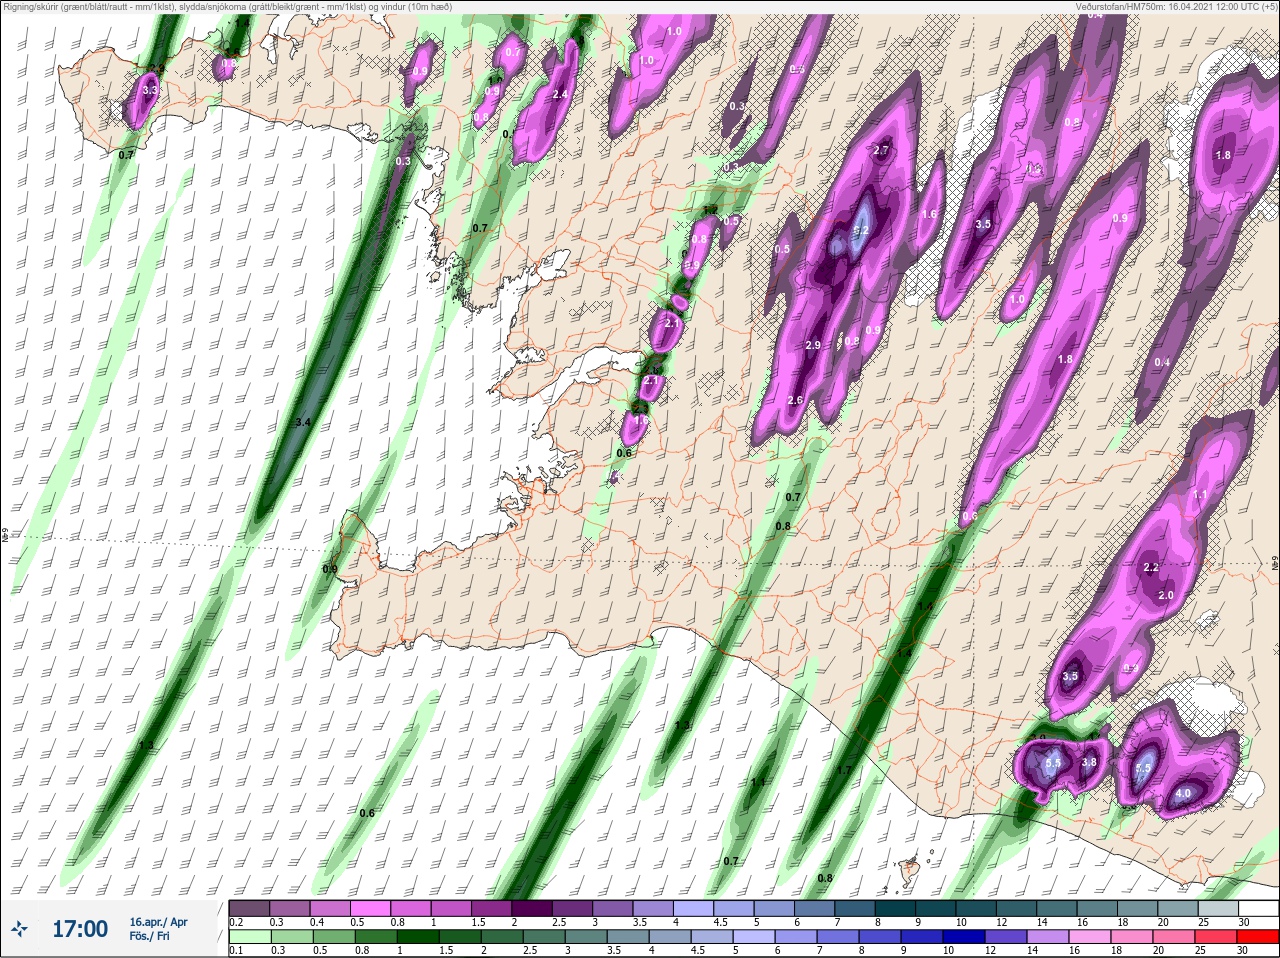1280x958 pixels.
Task: Click the 4.0 value in the southeast snow cell
Action: 1183,794
